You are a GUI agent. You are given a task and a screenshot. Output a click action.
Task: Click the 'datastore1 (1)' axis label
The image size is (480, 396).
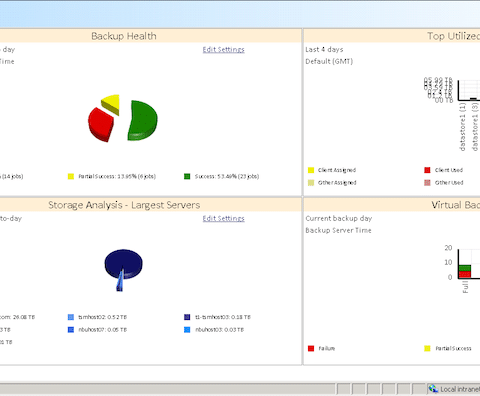pyautogui.click(x=462, y=127)
